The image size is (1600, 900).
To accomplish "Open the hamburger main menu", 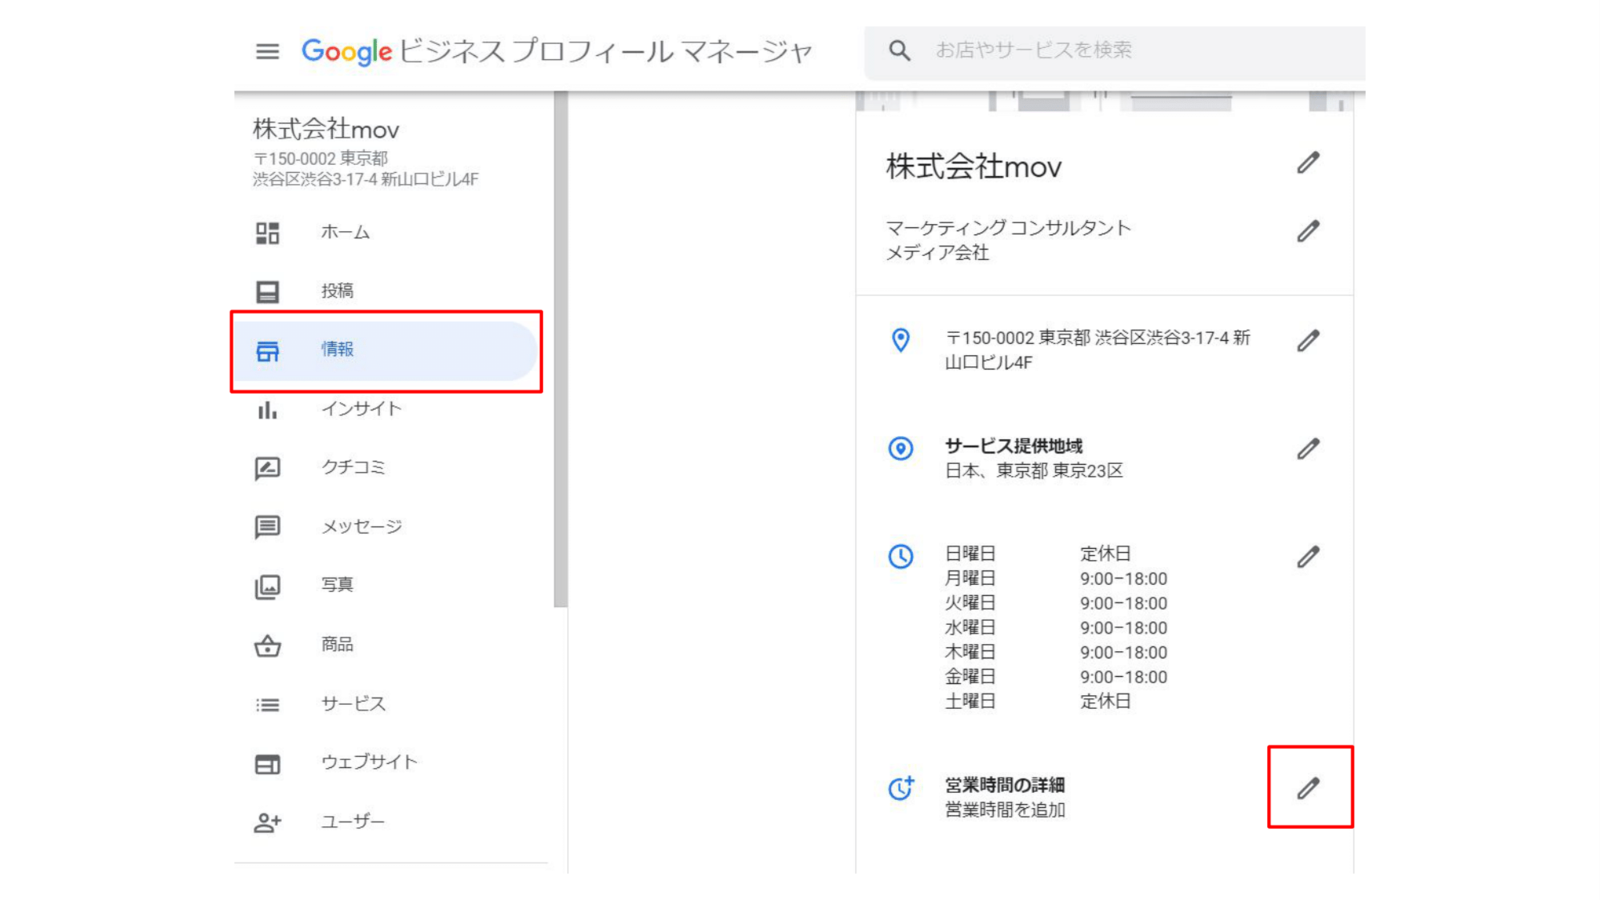I will click(x=267, y=51).
